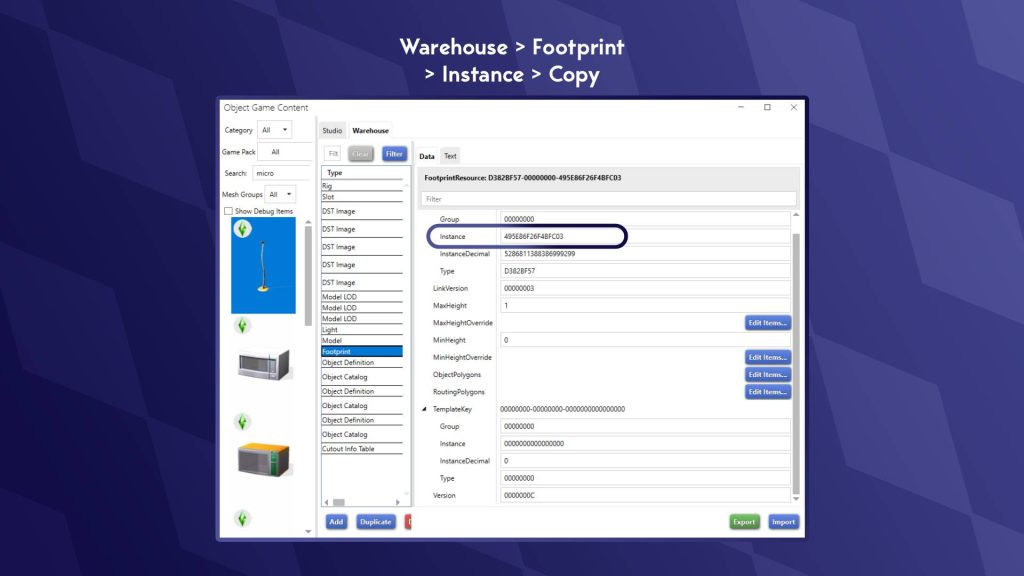Select the orange-top microwave thumbnail
The width and height of the screenshot is (1024, 576).
click(x=264, y=459)
